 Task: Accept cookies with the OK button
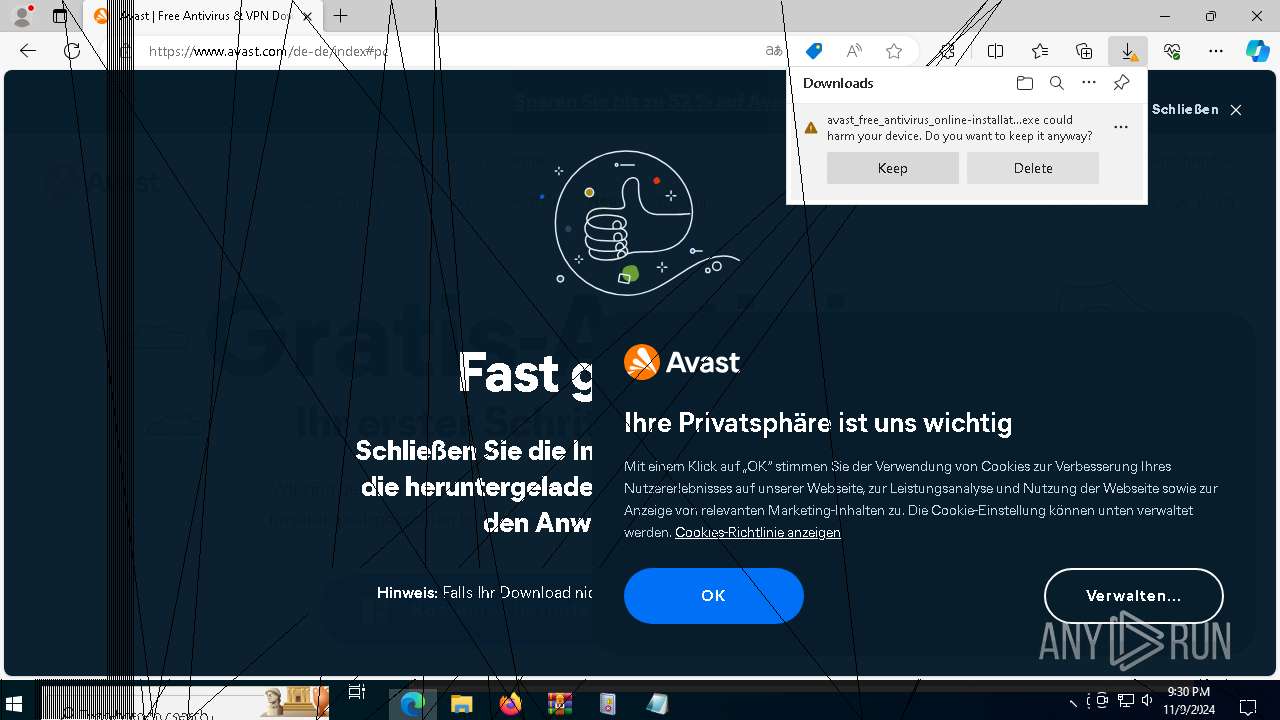[714, 596]
